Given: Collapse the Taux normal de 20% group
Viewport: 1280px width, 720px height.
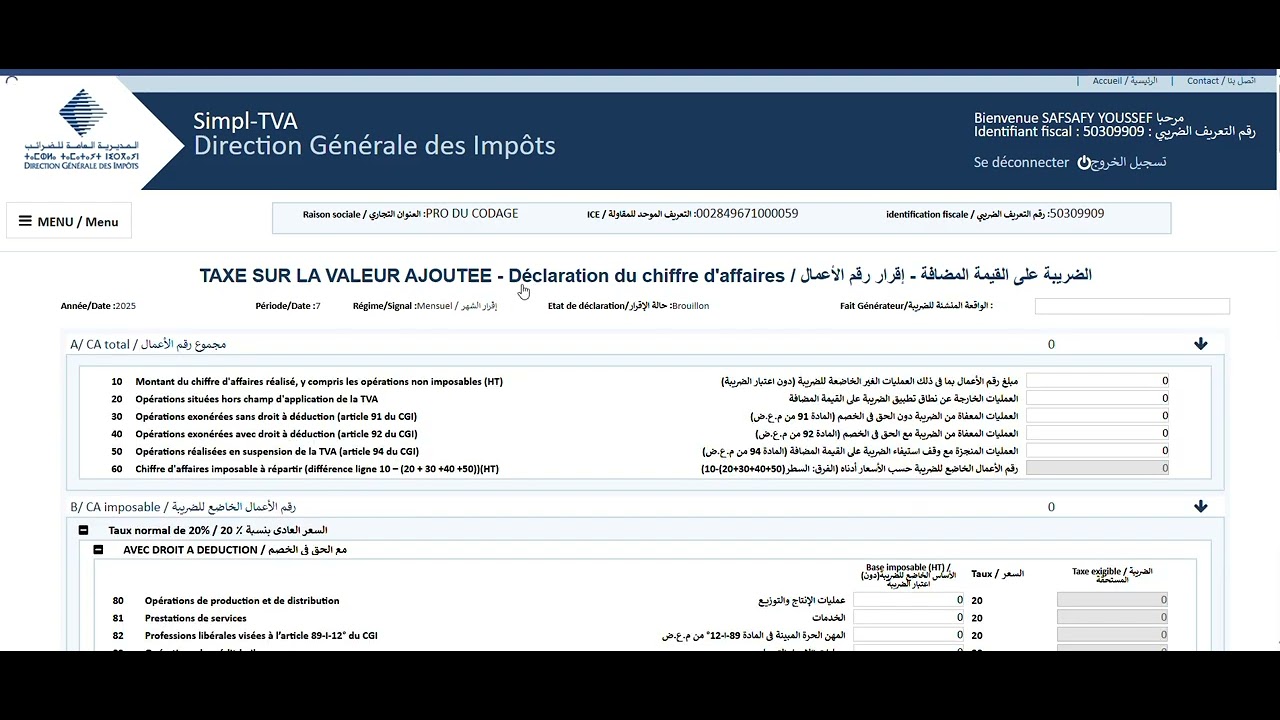Looking at the screenshot, I should pyautogui.click(x=84, y=530).
